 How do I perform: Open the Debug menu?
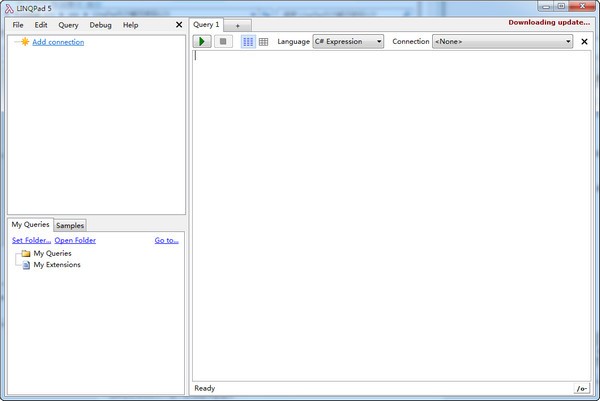100,24
